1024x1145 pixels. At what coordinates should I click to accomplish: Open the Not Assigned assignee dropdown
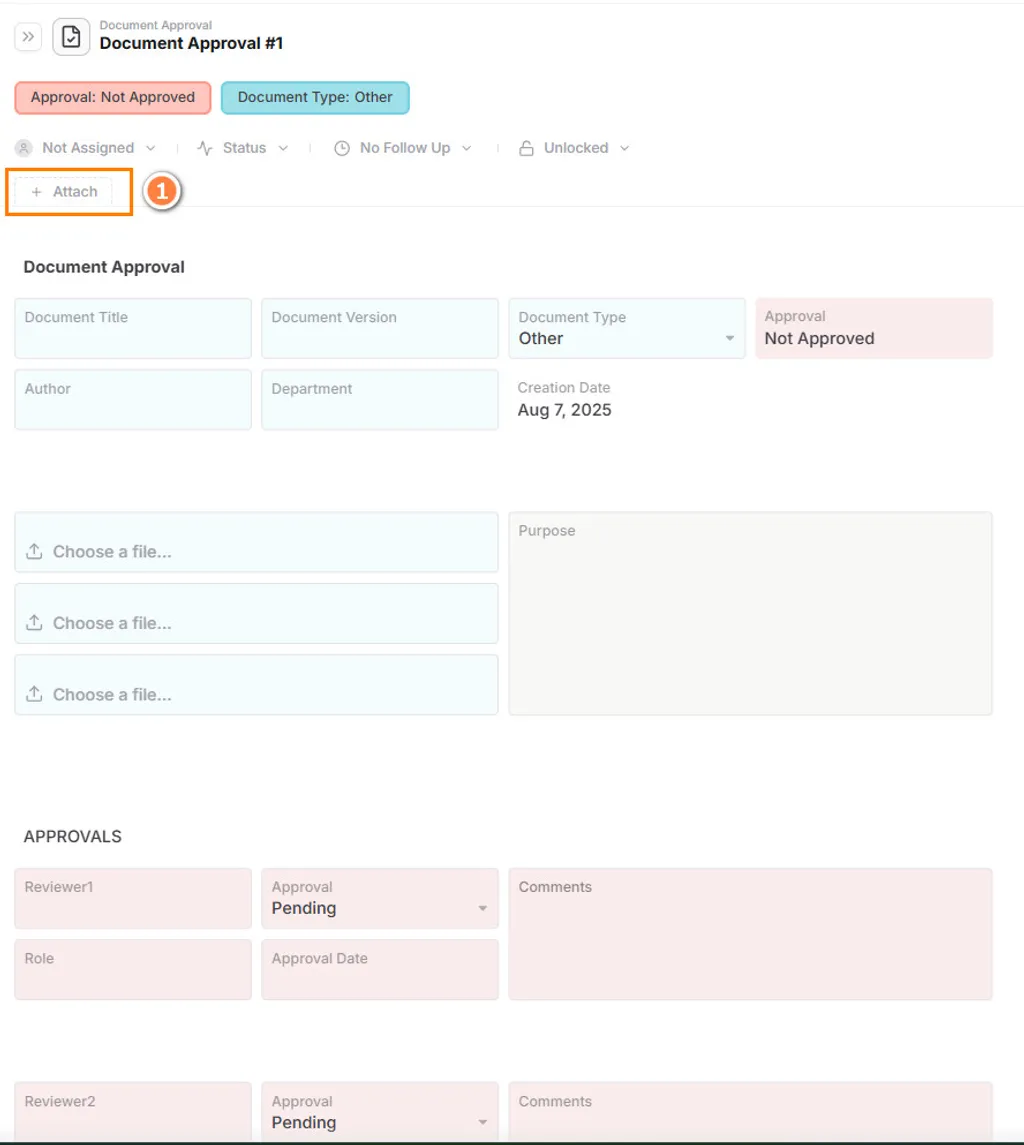click(x=86, y=148)
